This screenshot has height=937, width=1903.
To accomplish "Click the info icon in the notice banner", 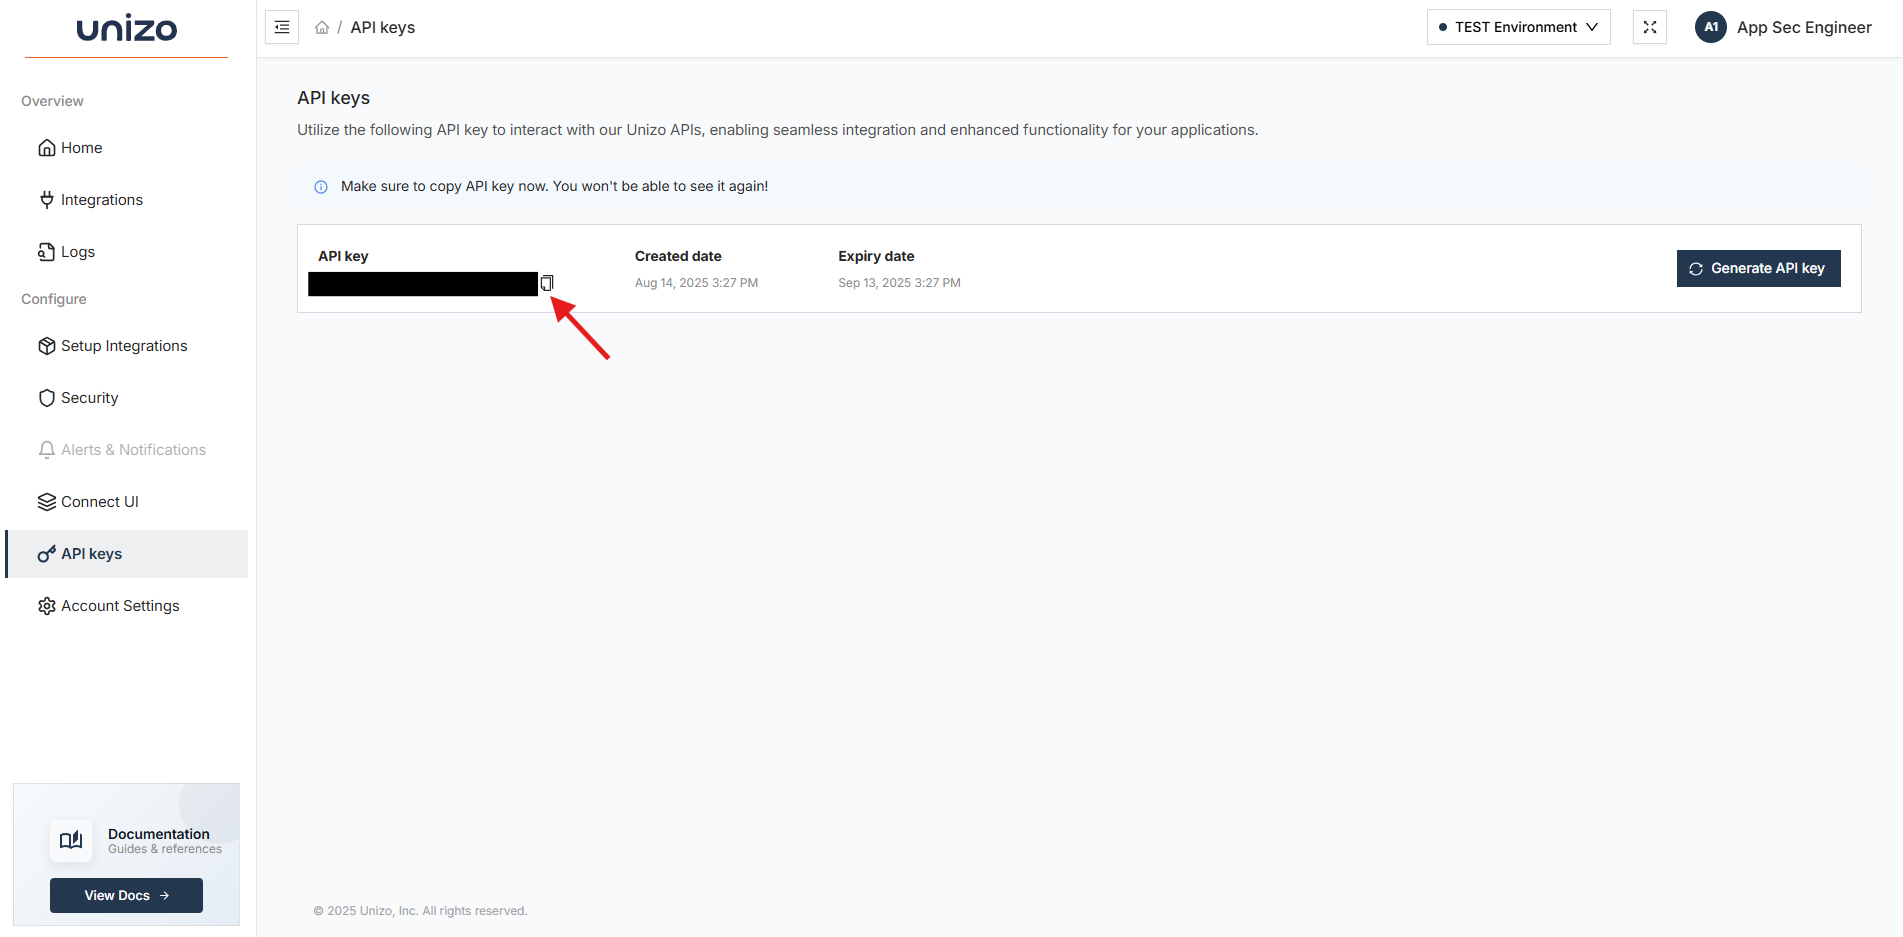I will click(320, 187).
